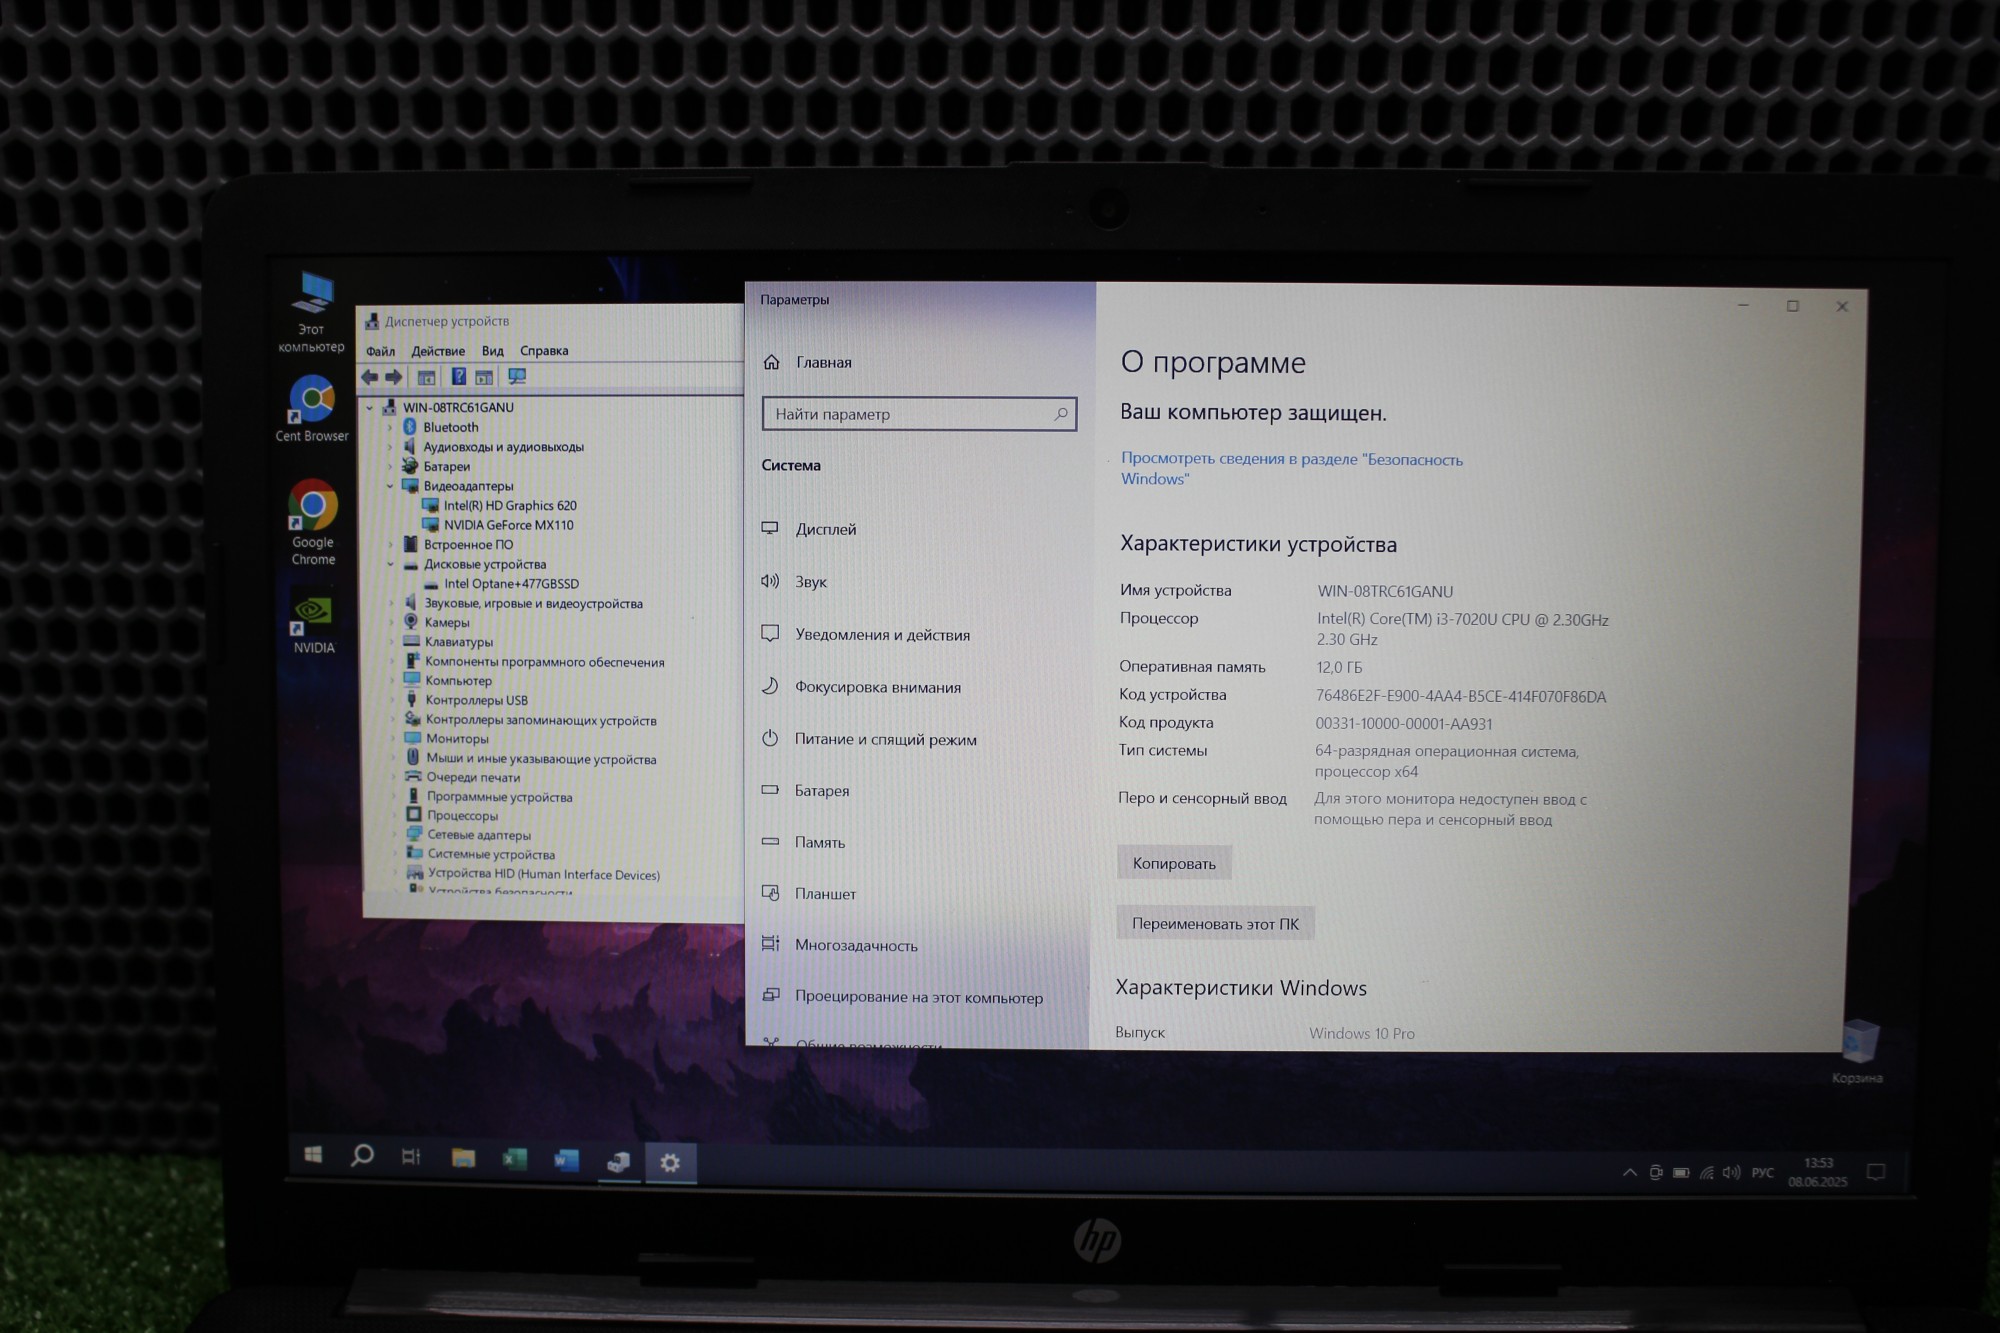Open Питание и спящий режим settings
Screen dimensions: 2000x1333
pos(884,739)
